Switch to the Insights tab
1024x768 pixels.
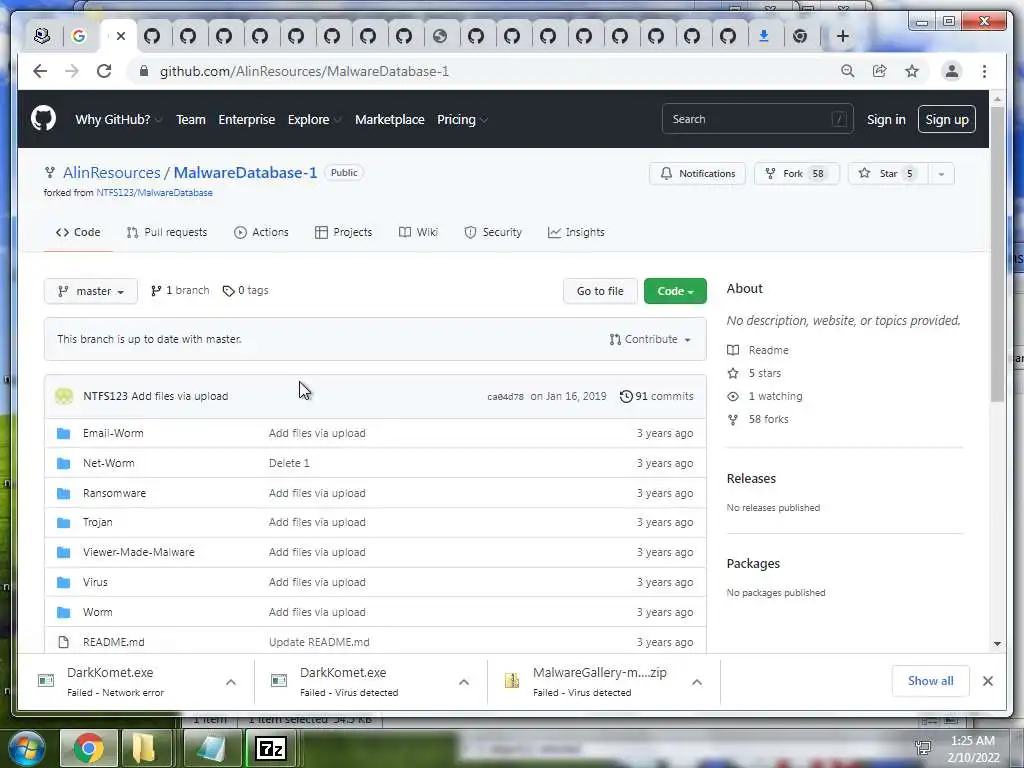[x=576, y=232]
